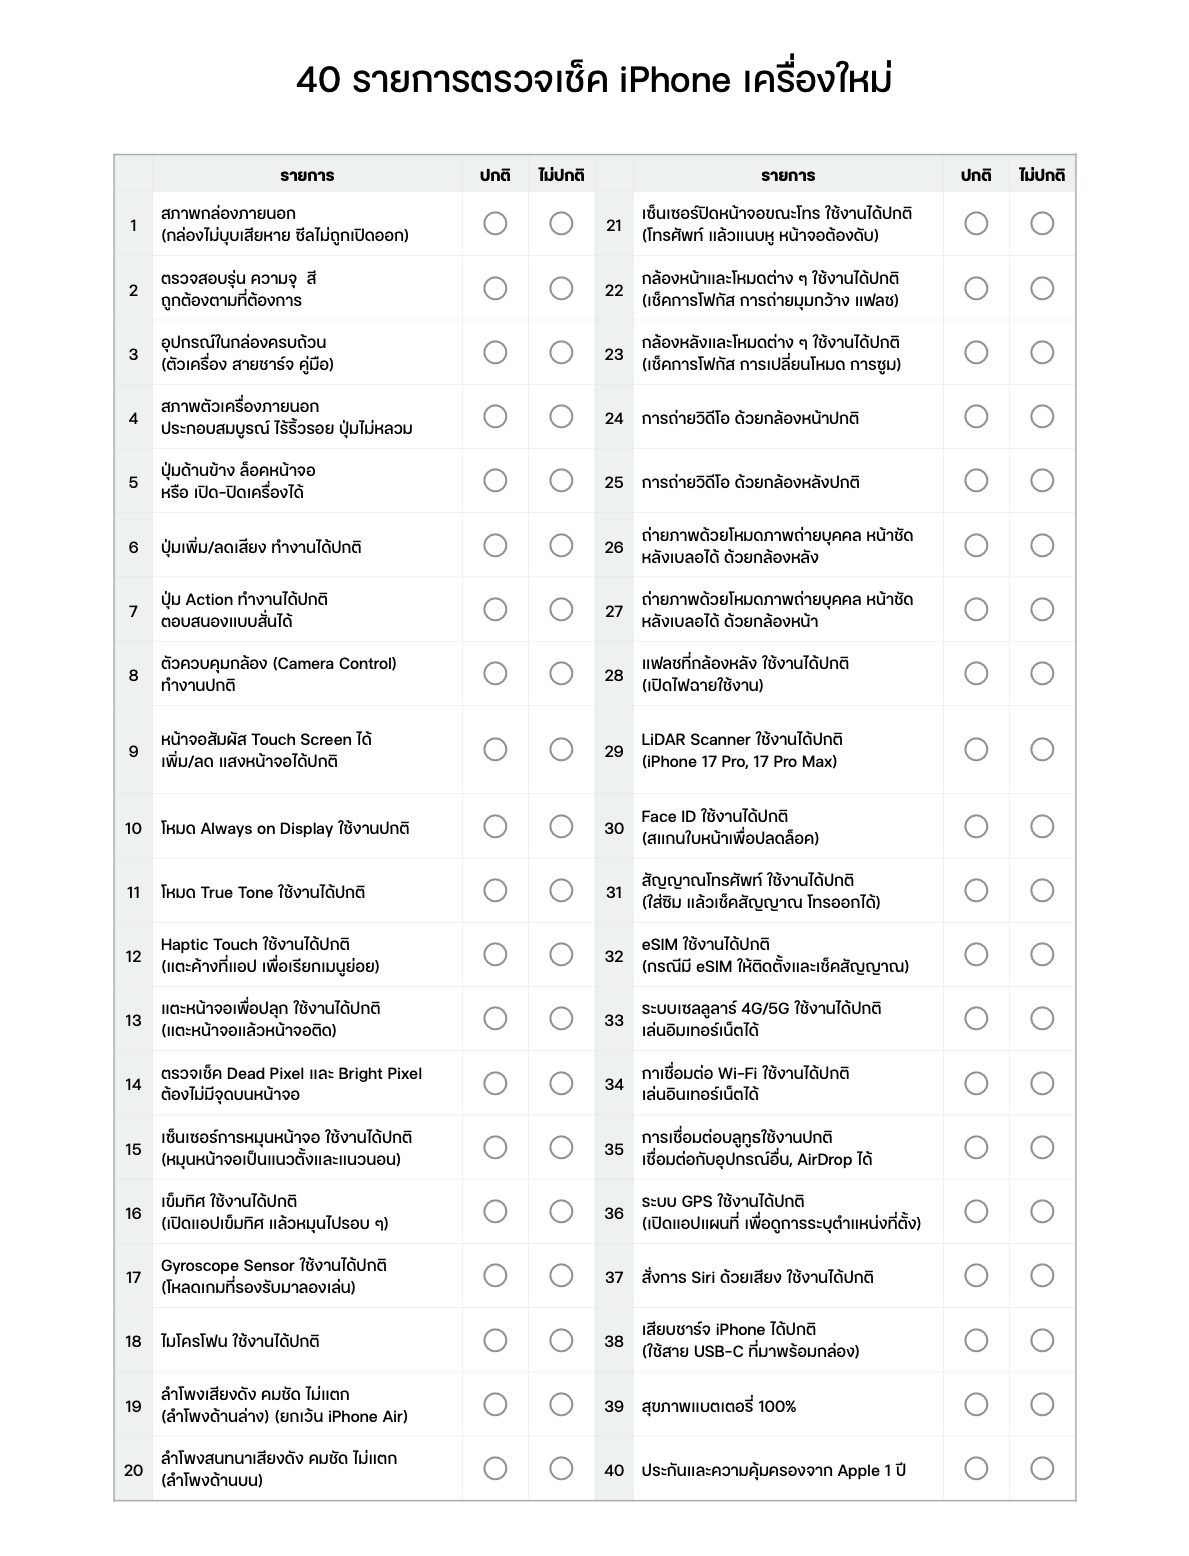
Task: Mark item 30 Face ID as ไม่ปกติ
Action: point(1042,826)
